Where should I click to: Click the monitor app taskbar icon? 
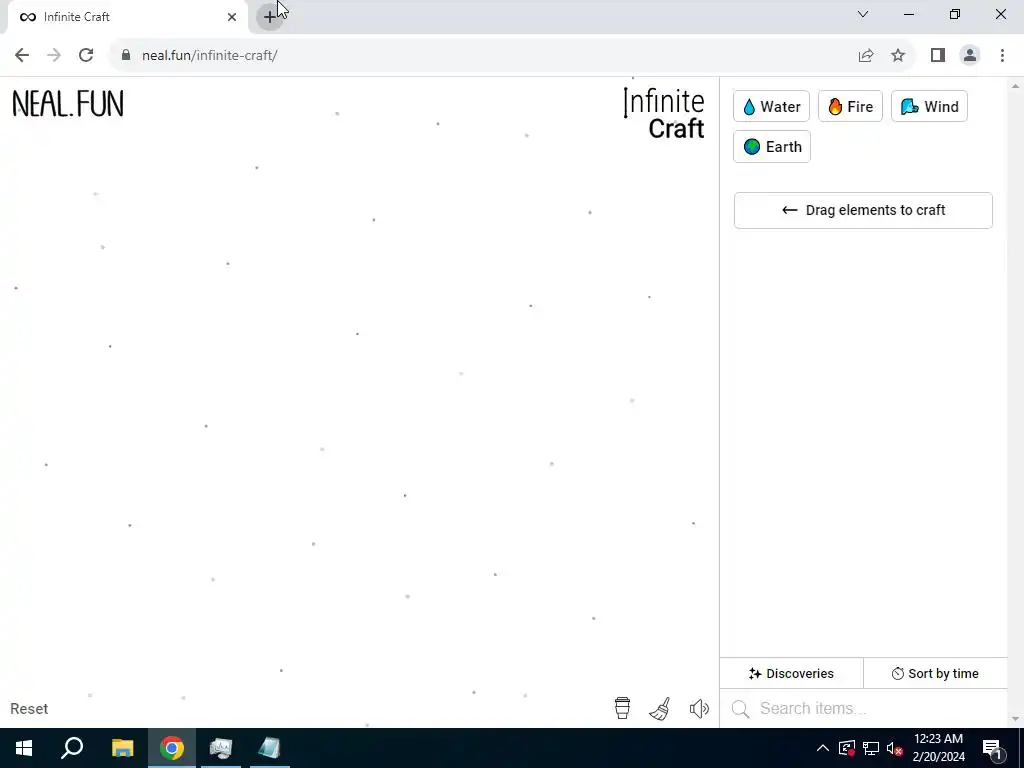[x=221, y=748]
